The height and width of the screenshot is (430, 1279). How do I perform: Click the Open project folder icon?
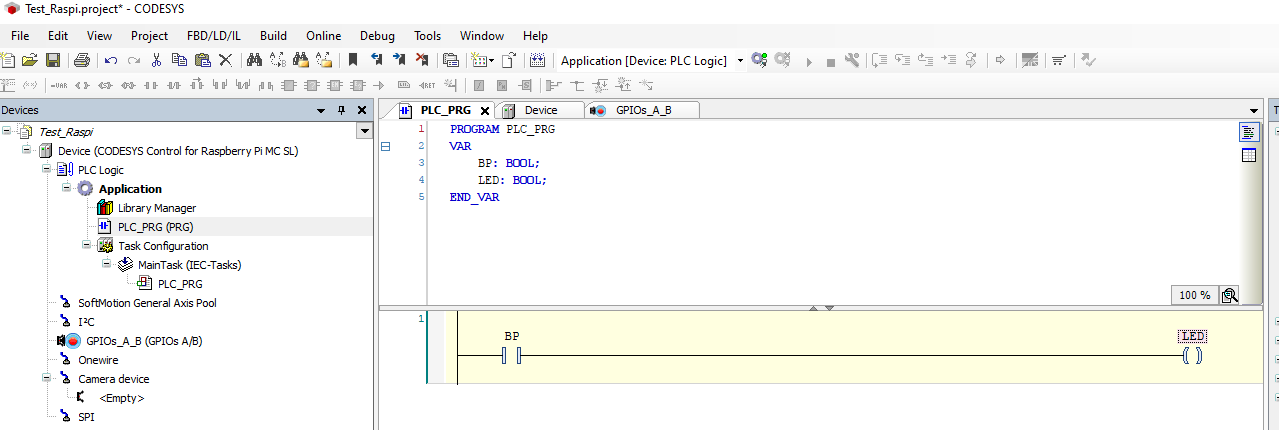[30, 61]
